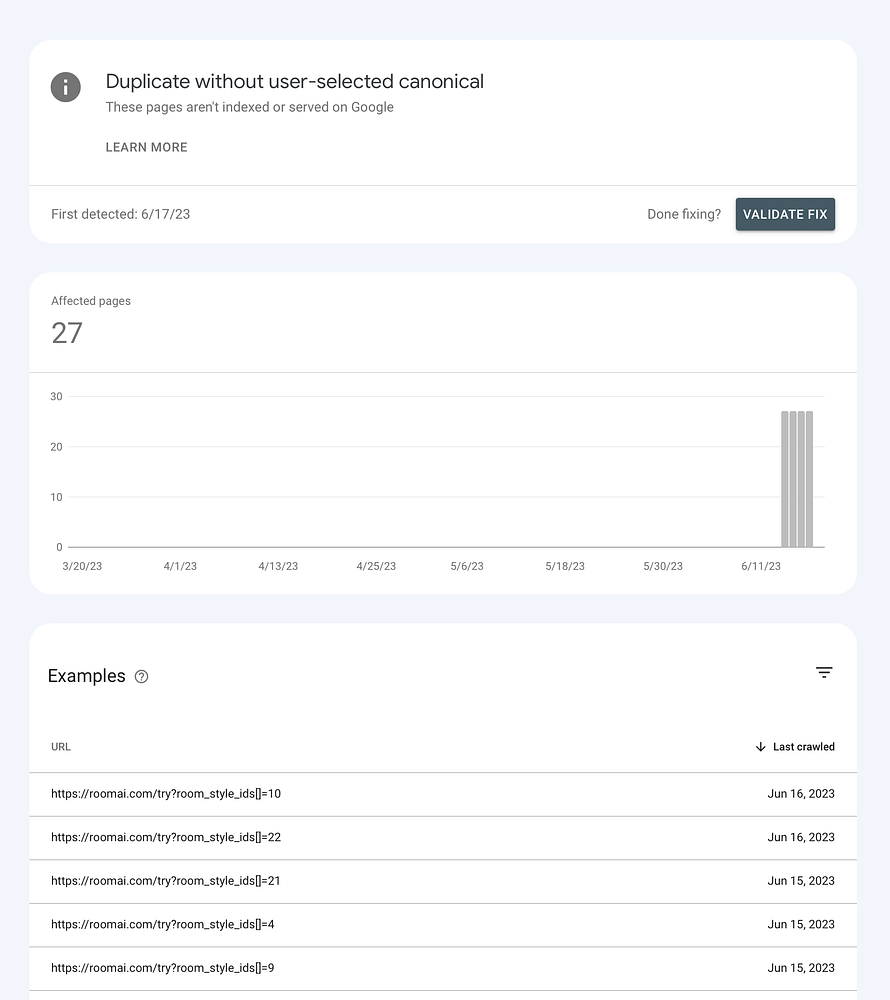This screenshot has width=890, height=1000.
Task: Open the URL row ending in room_style_ids[]=21
Action: [x=166, y=881]
